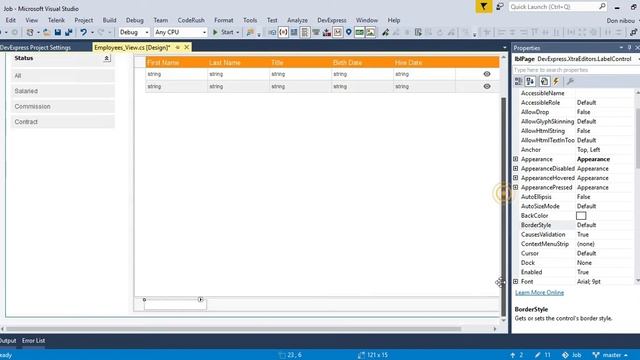Open the Analyze menu
Screen dimensions: 640x360
tap(298, 20)
